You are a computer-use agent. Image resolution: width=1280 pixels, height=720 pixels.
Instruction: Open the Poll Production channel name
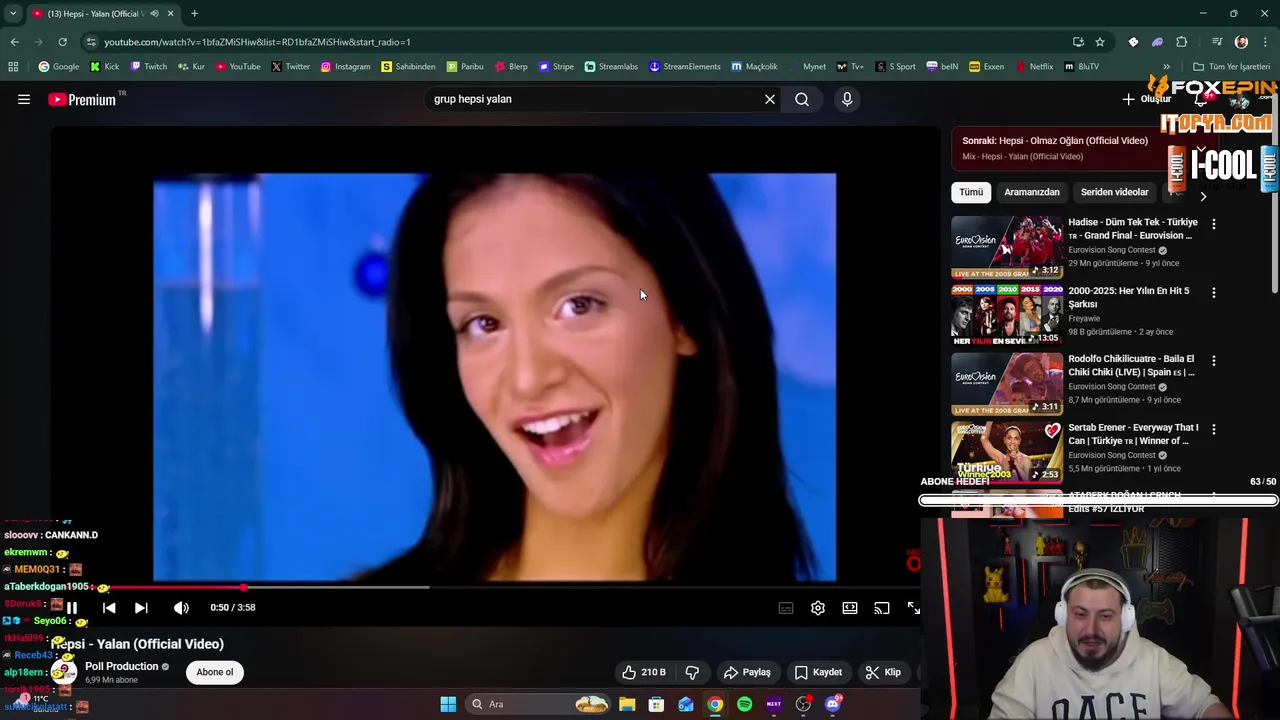122,666
